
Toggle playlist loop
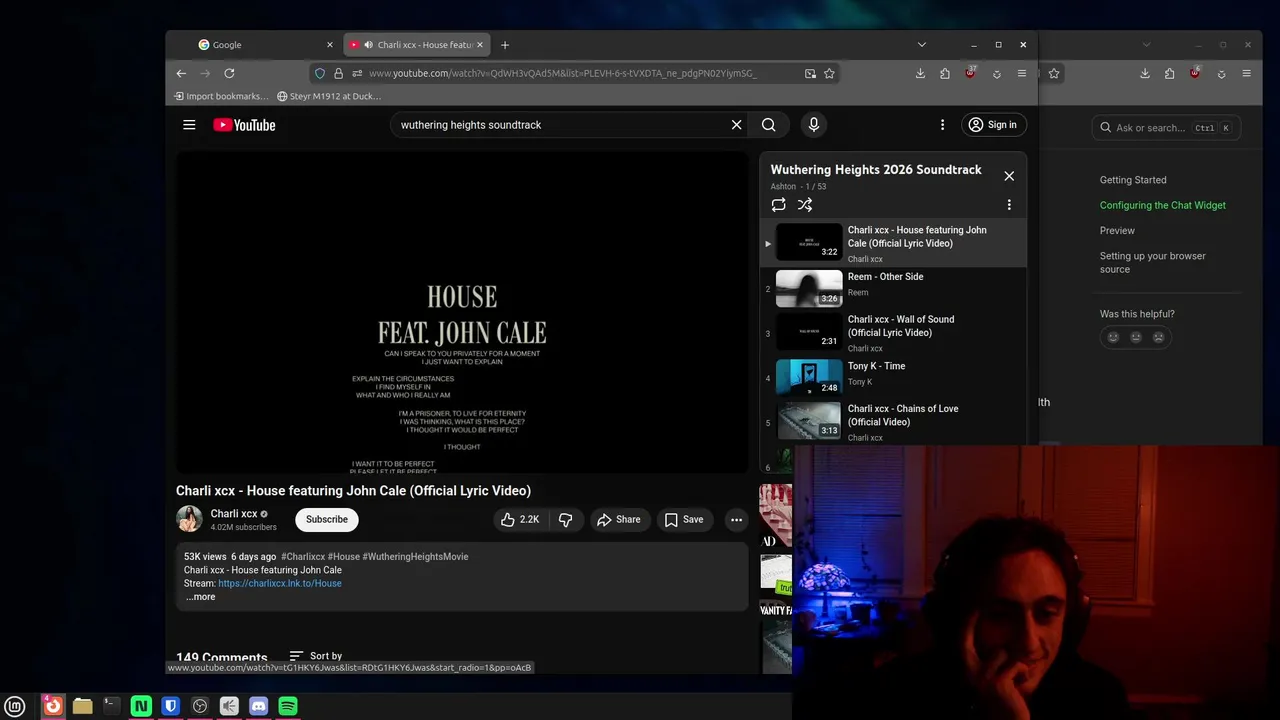(778, 205)
